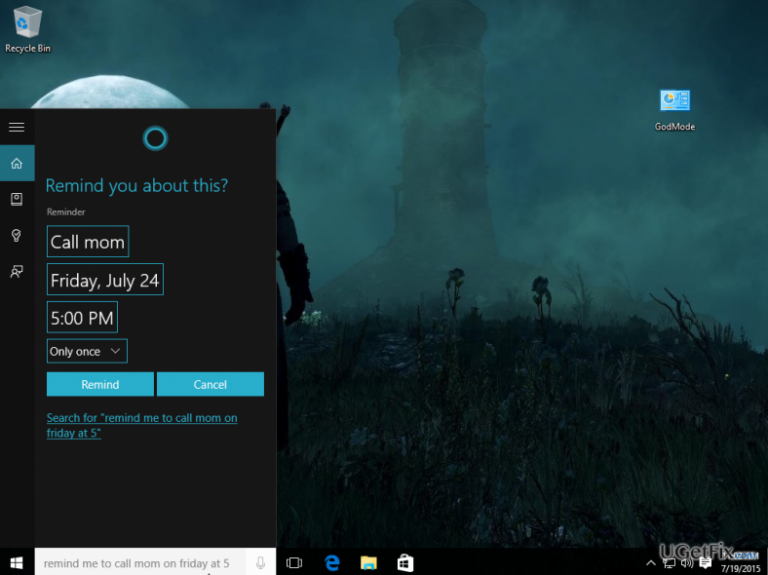Select the Cortana Home icon
The height and width of the screenshot is (575, 768).
(17, 163)
